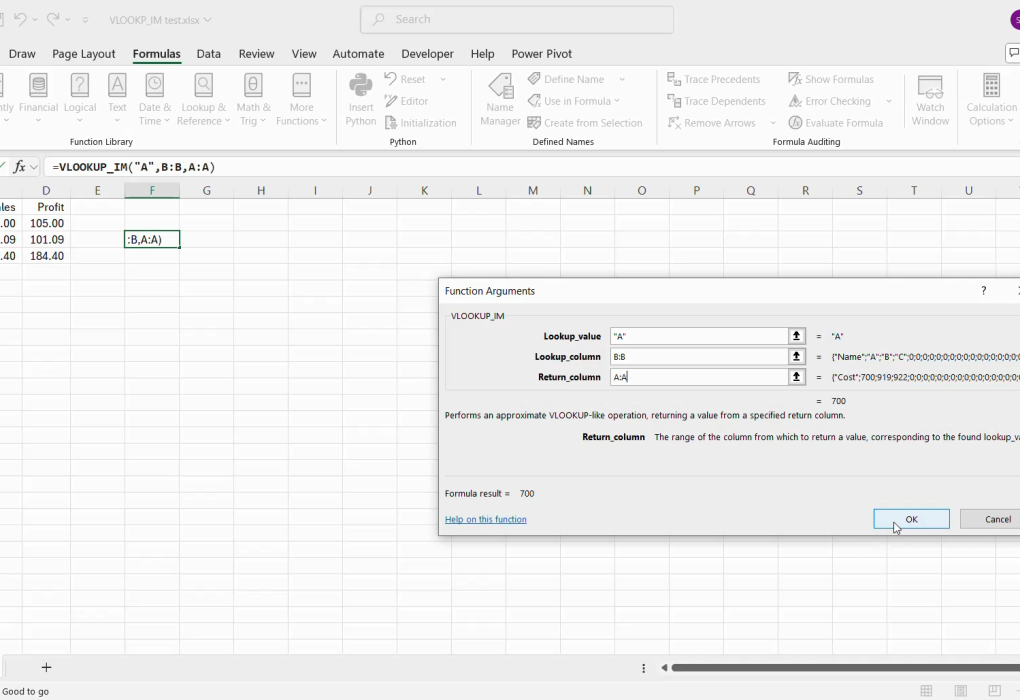Open the Name Manager

pos(500,100)
